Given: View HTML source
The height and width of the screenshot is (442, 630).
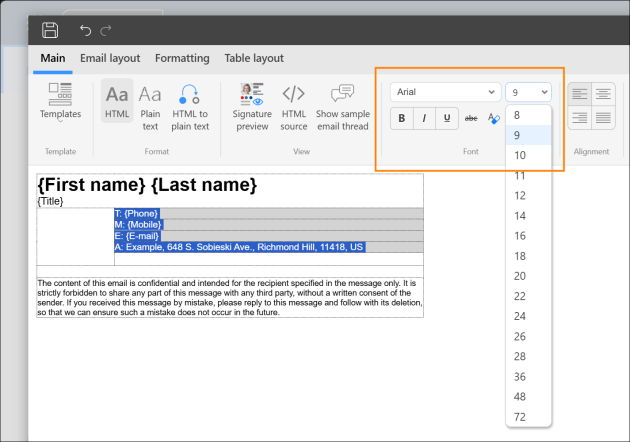Looking at the screenshot, I should (x=294, y=108).
